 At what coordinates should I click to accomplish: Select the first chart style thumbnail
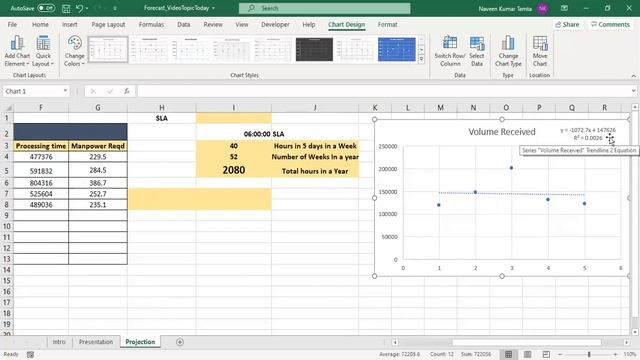coord(108,49)
